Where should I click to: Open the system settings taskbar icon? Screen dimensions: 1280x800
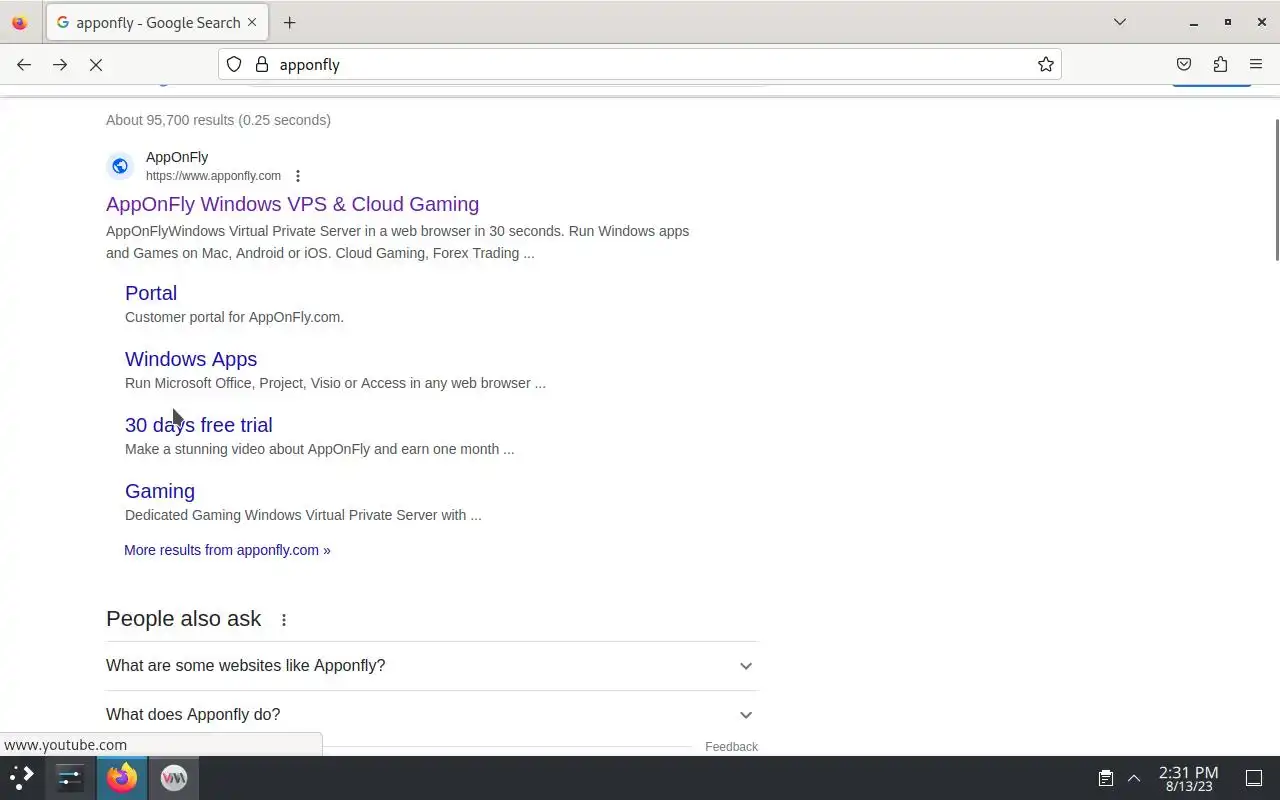coord(70,778)
